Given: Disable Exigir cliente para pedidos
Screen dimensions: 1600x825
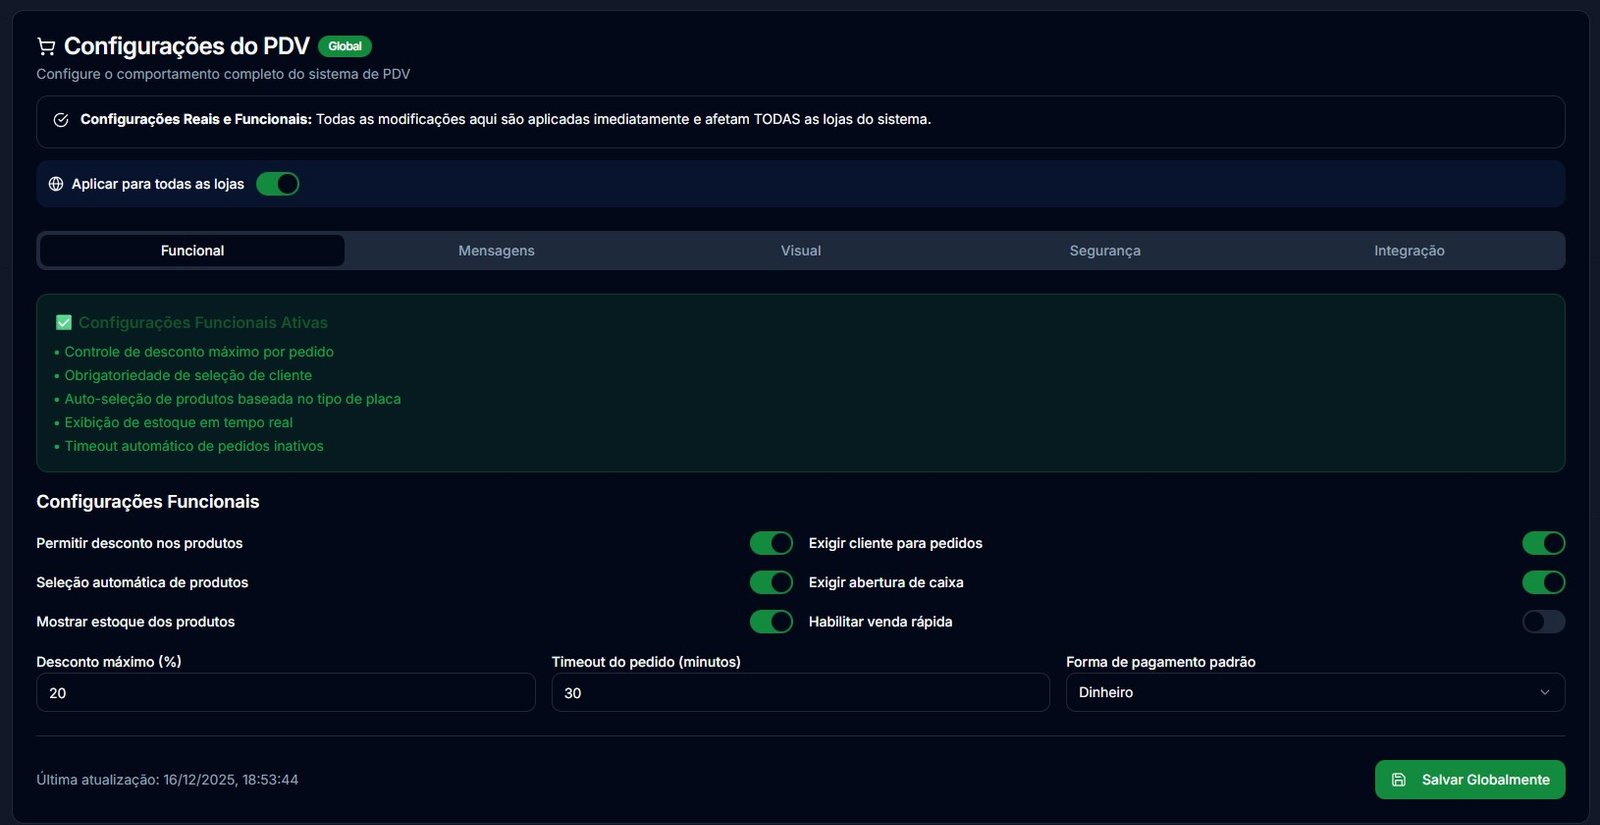Looking at the screenshot, I should [x=1543, y=543].
